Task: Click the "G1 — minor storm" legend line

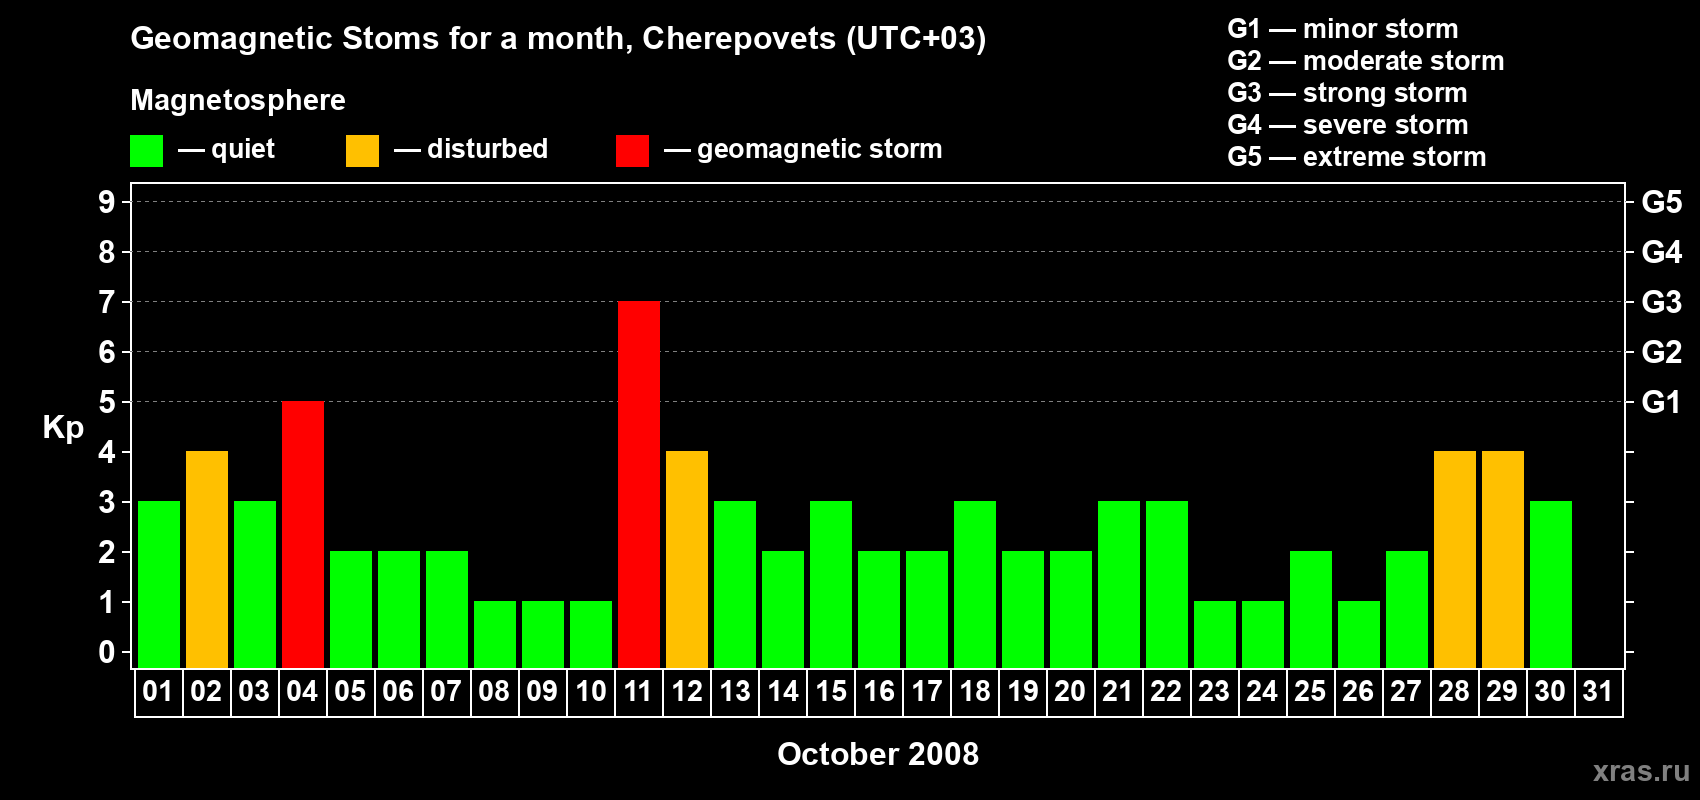Action: pyautogui.click(x=1343, y=29)
